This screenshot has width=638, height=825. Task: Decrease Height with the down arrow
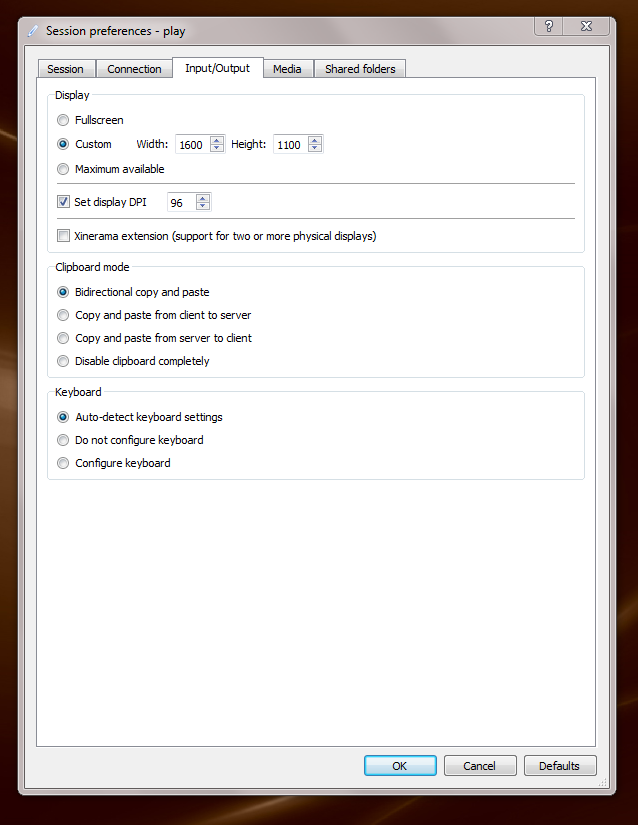tap(315, 148)
